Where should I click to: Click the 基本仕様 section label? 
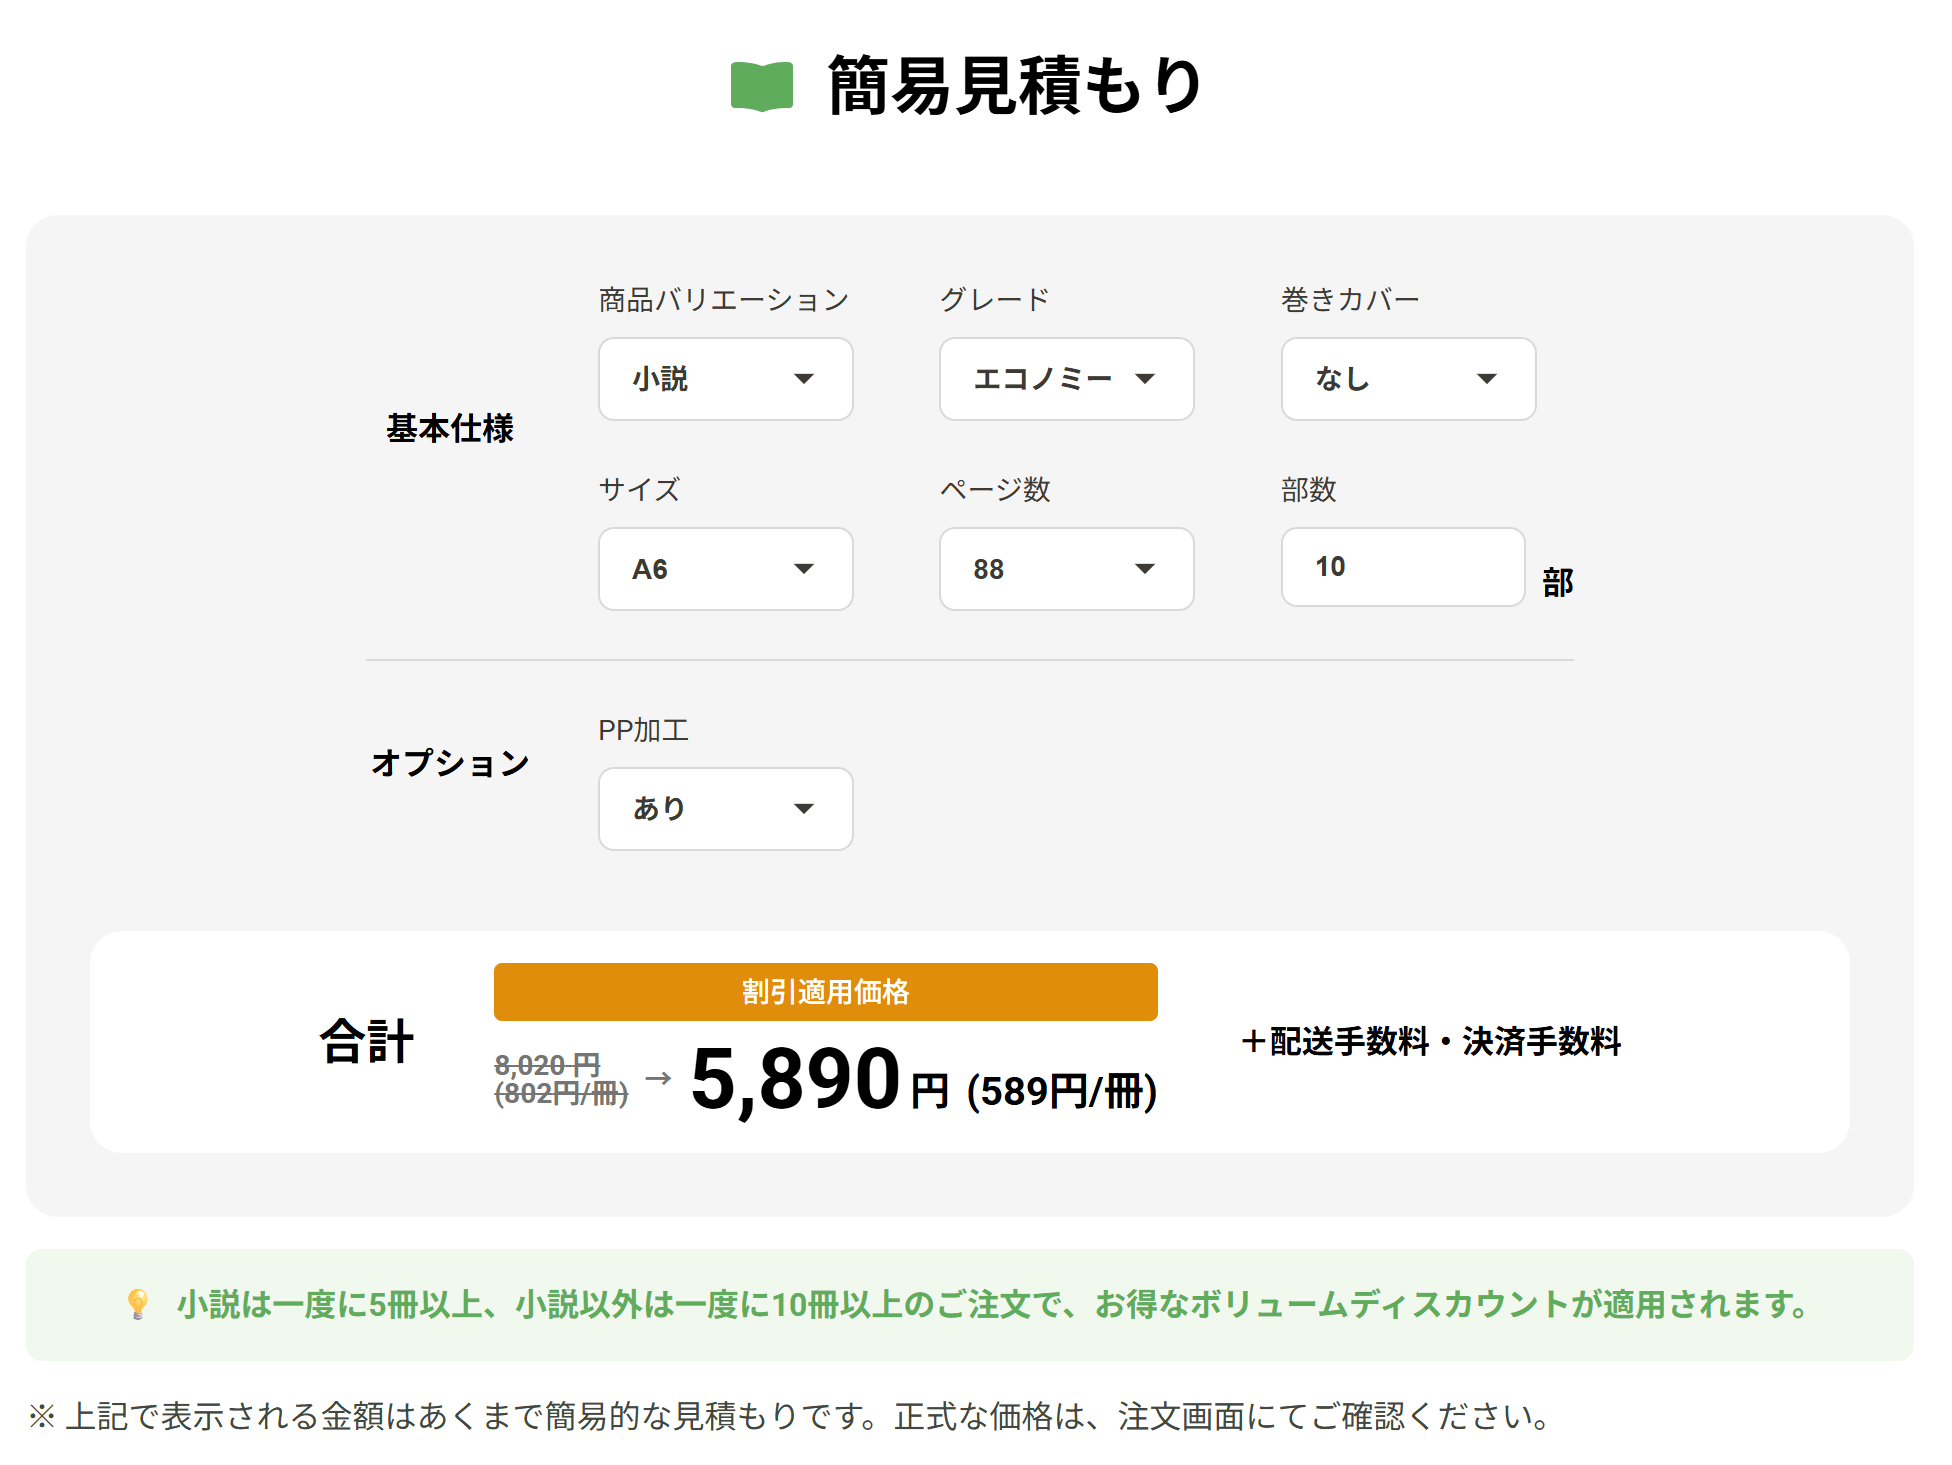[x=452, y=428]
